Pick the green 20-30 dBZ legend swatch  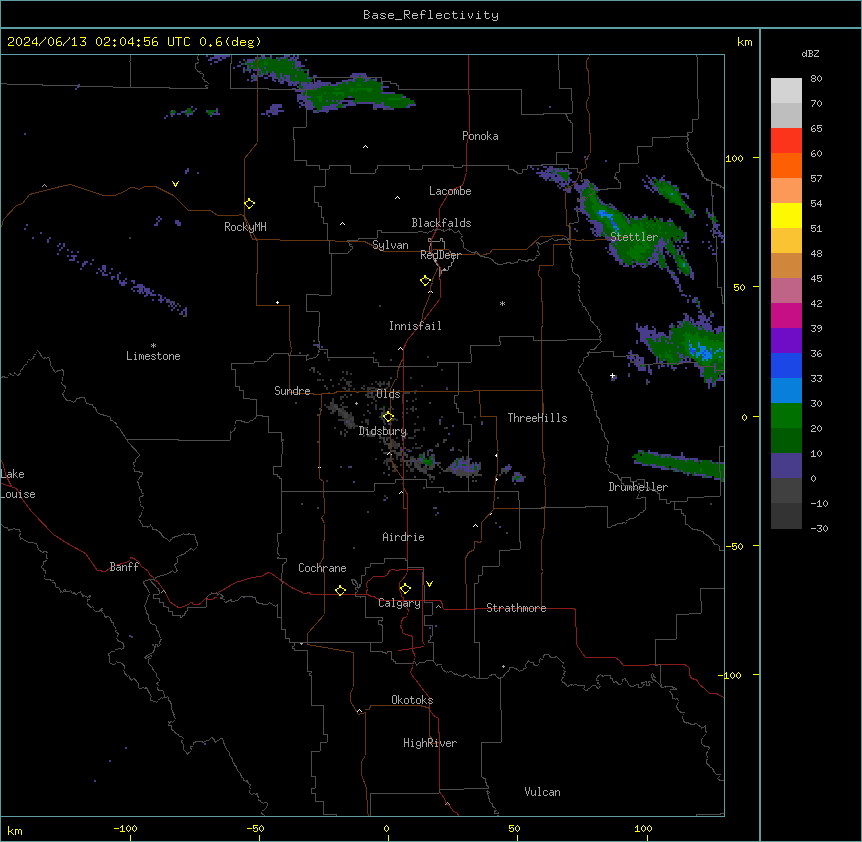coord(786,416)
